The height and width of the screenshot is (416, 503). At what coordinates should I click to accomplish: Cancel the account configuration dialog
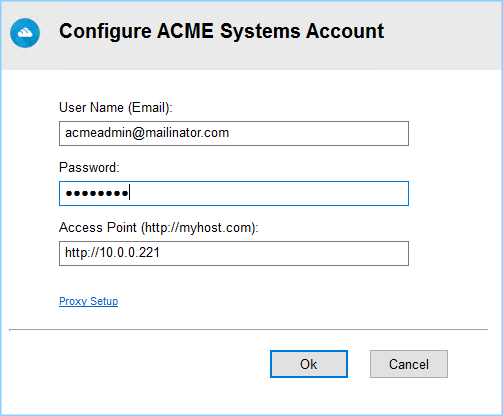point(409,364)
